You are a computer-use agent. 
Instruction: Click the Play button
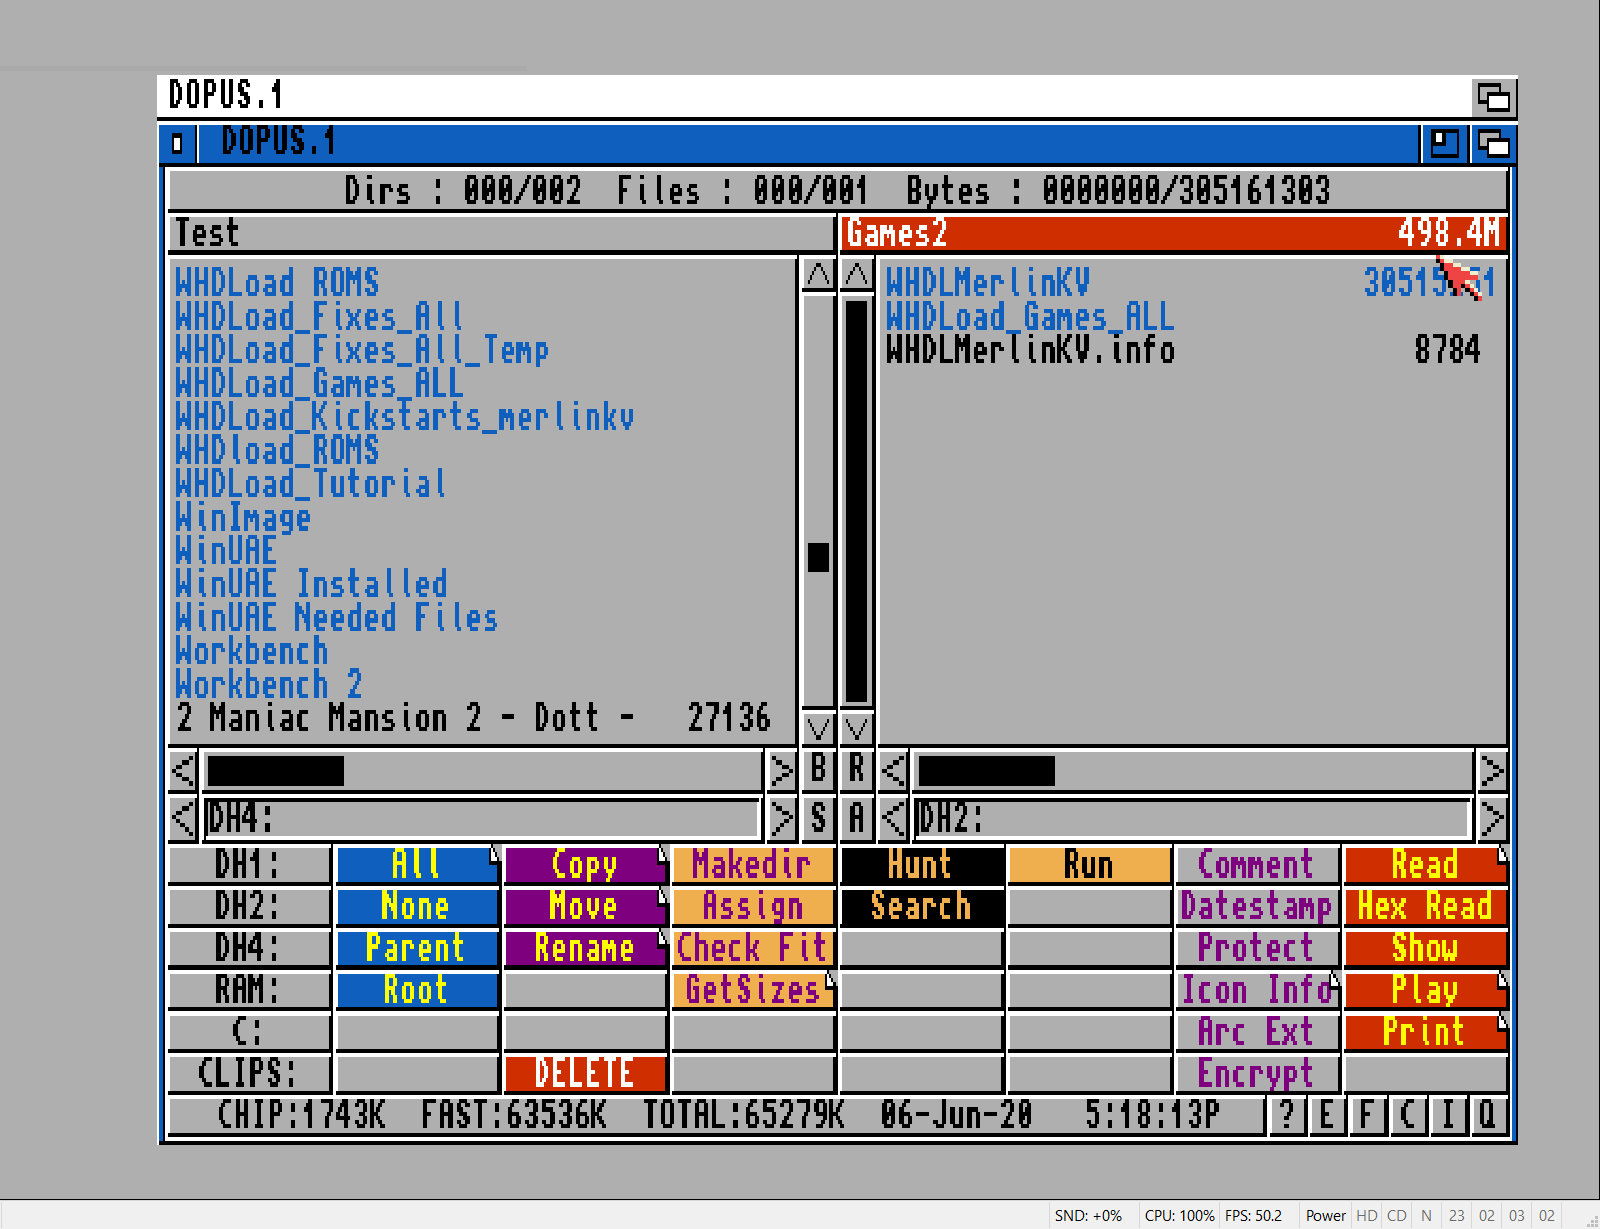click(1425, 990)
